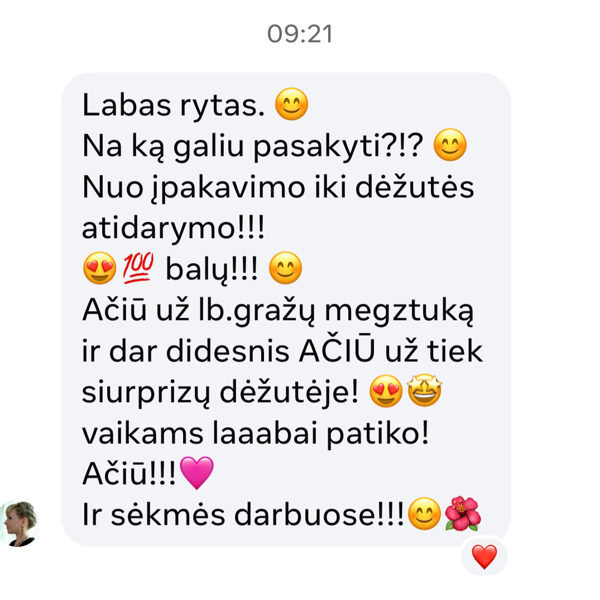Click smiling emoji after darbuose!!!

tap(424, 514)
